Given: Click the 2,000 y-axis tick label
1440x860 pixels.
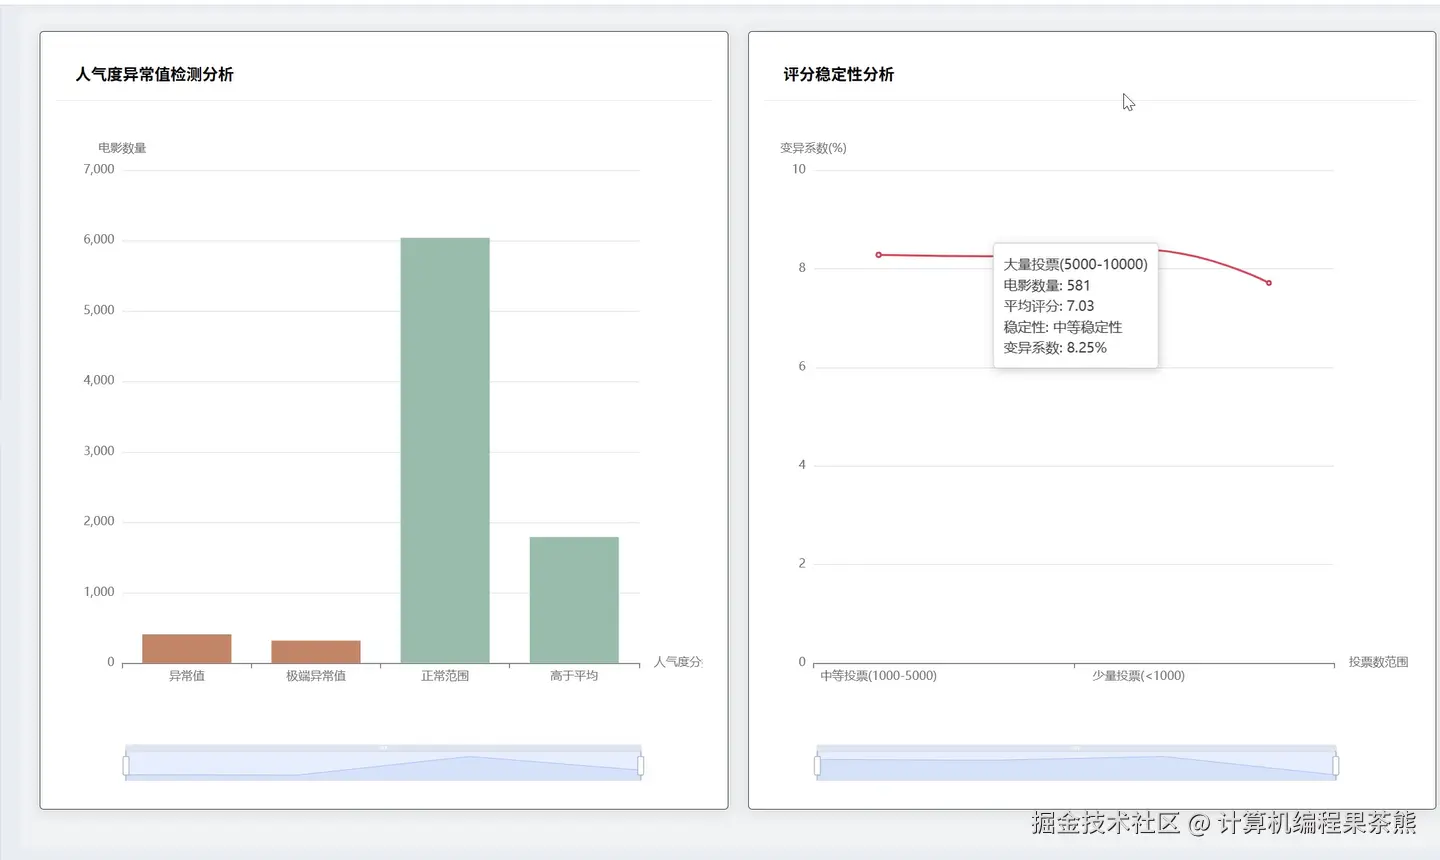Looking at the screenshot, I should pos(99,521).
